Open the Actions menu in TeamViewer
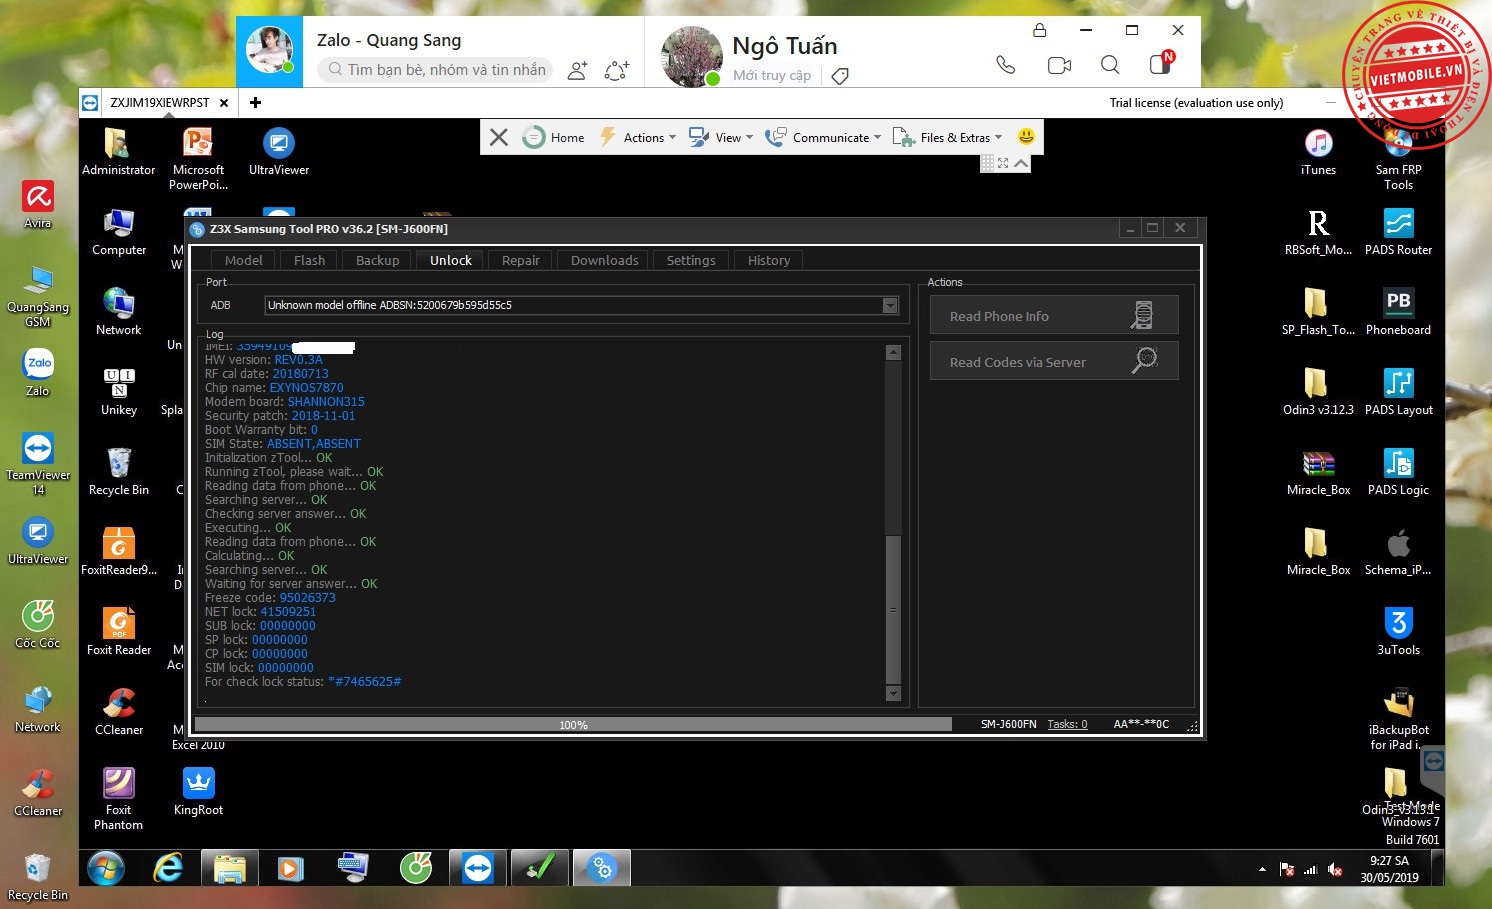The height and width of the screenshot is (909, 1492). [x=637, y=138]
